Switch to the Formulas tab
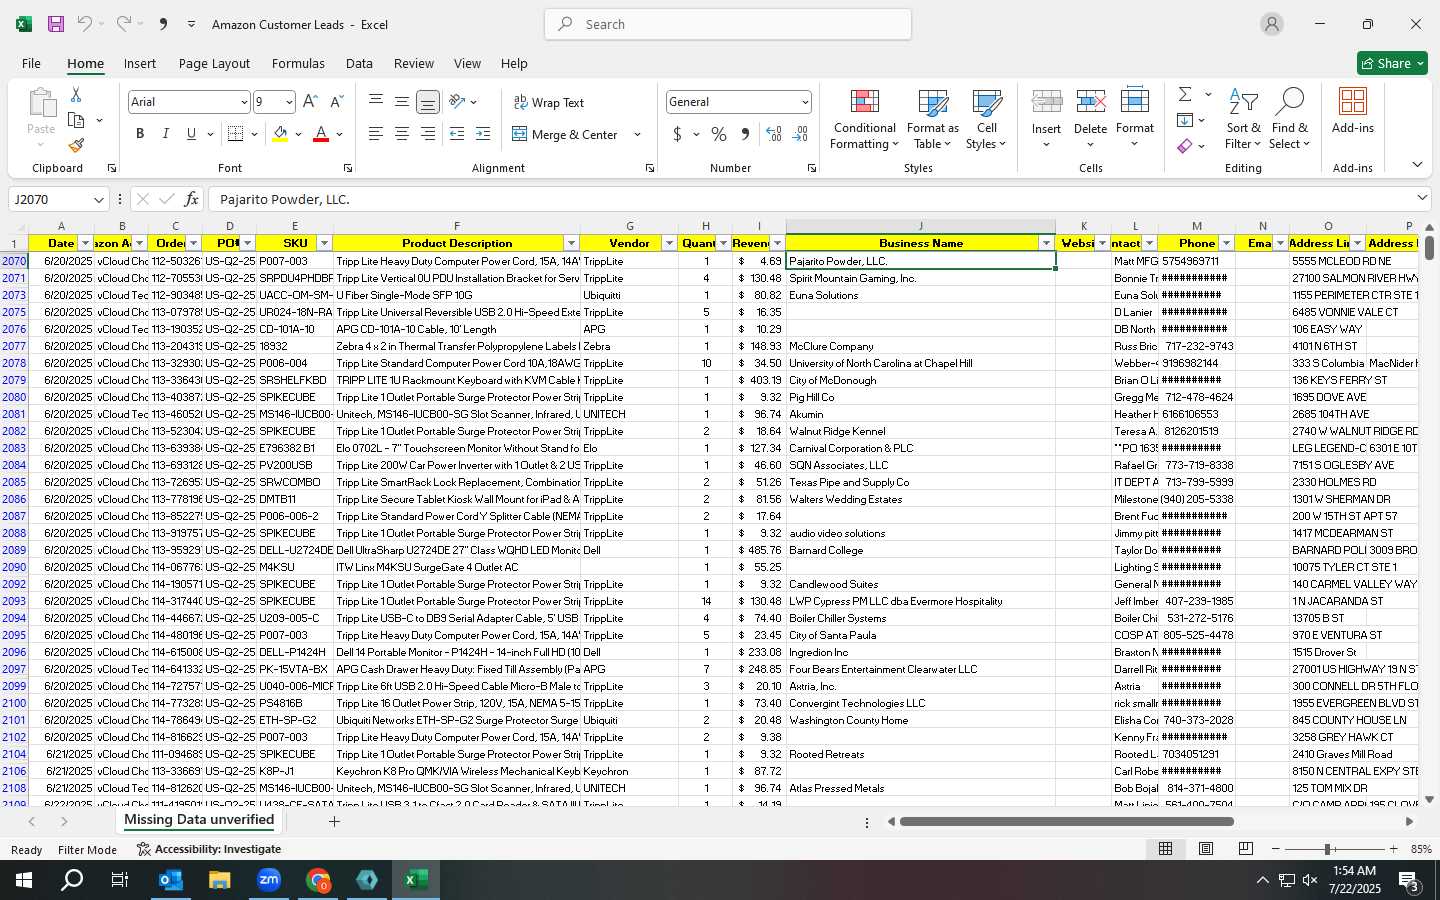The width and height of the screenshot is (1440, 900). [x=298, y=63]
